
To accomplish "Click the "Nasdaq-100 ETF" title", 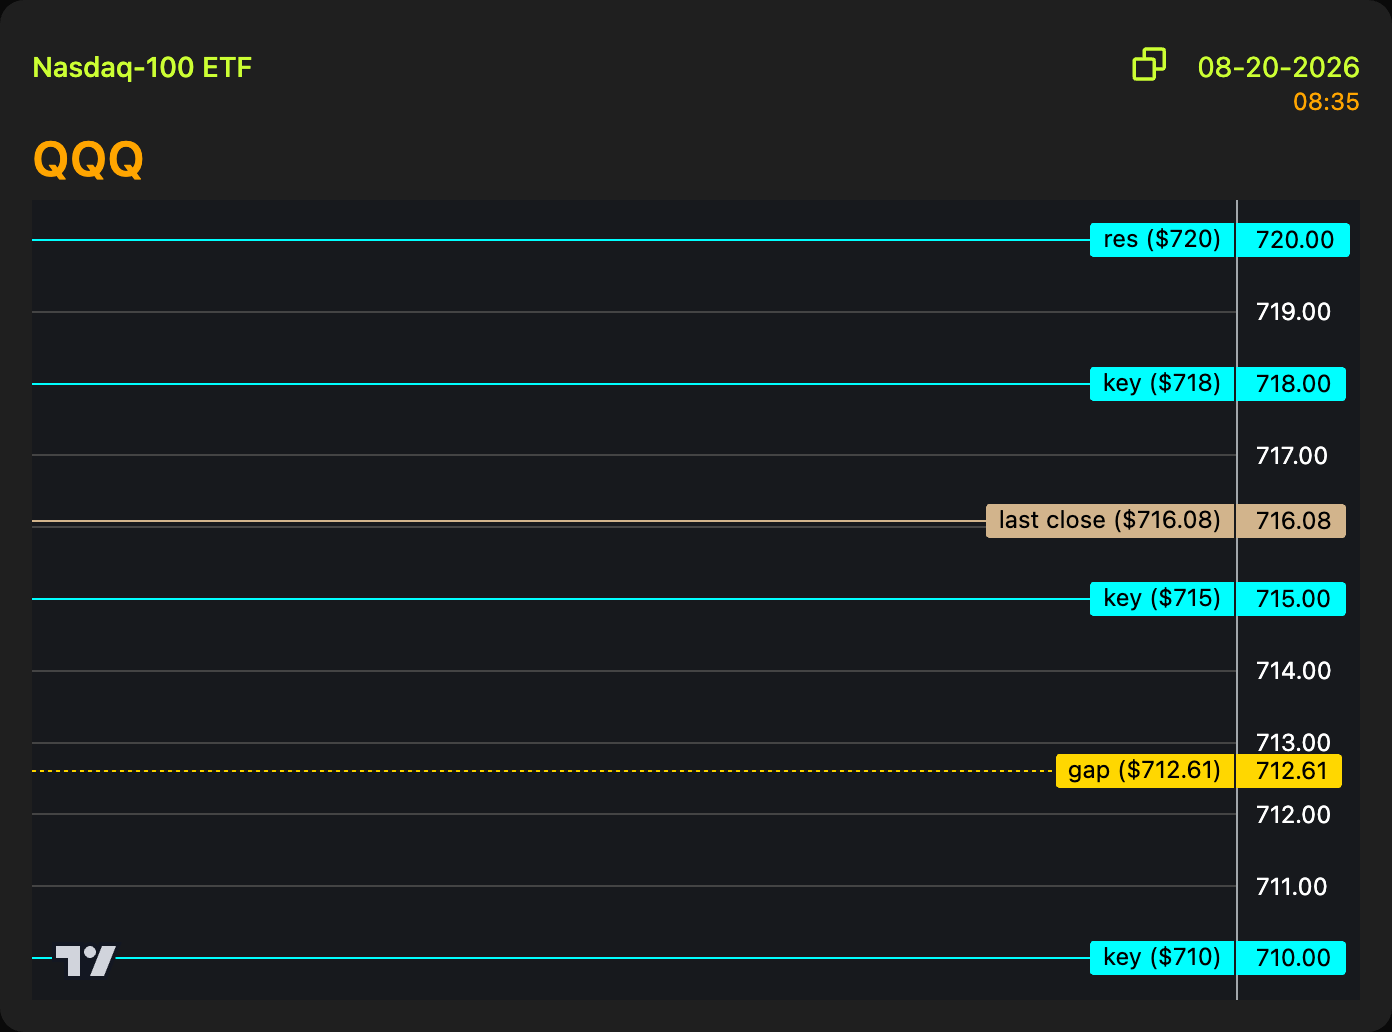I will (x=142, y=68).
